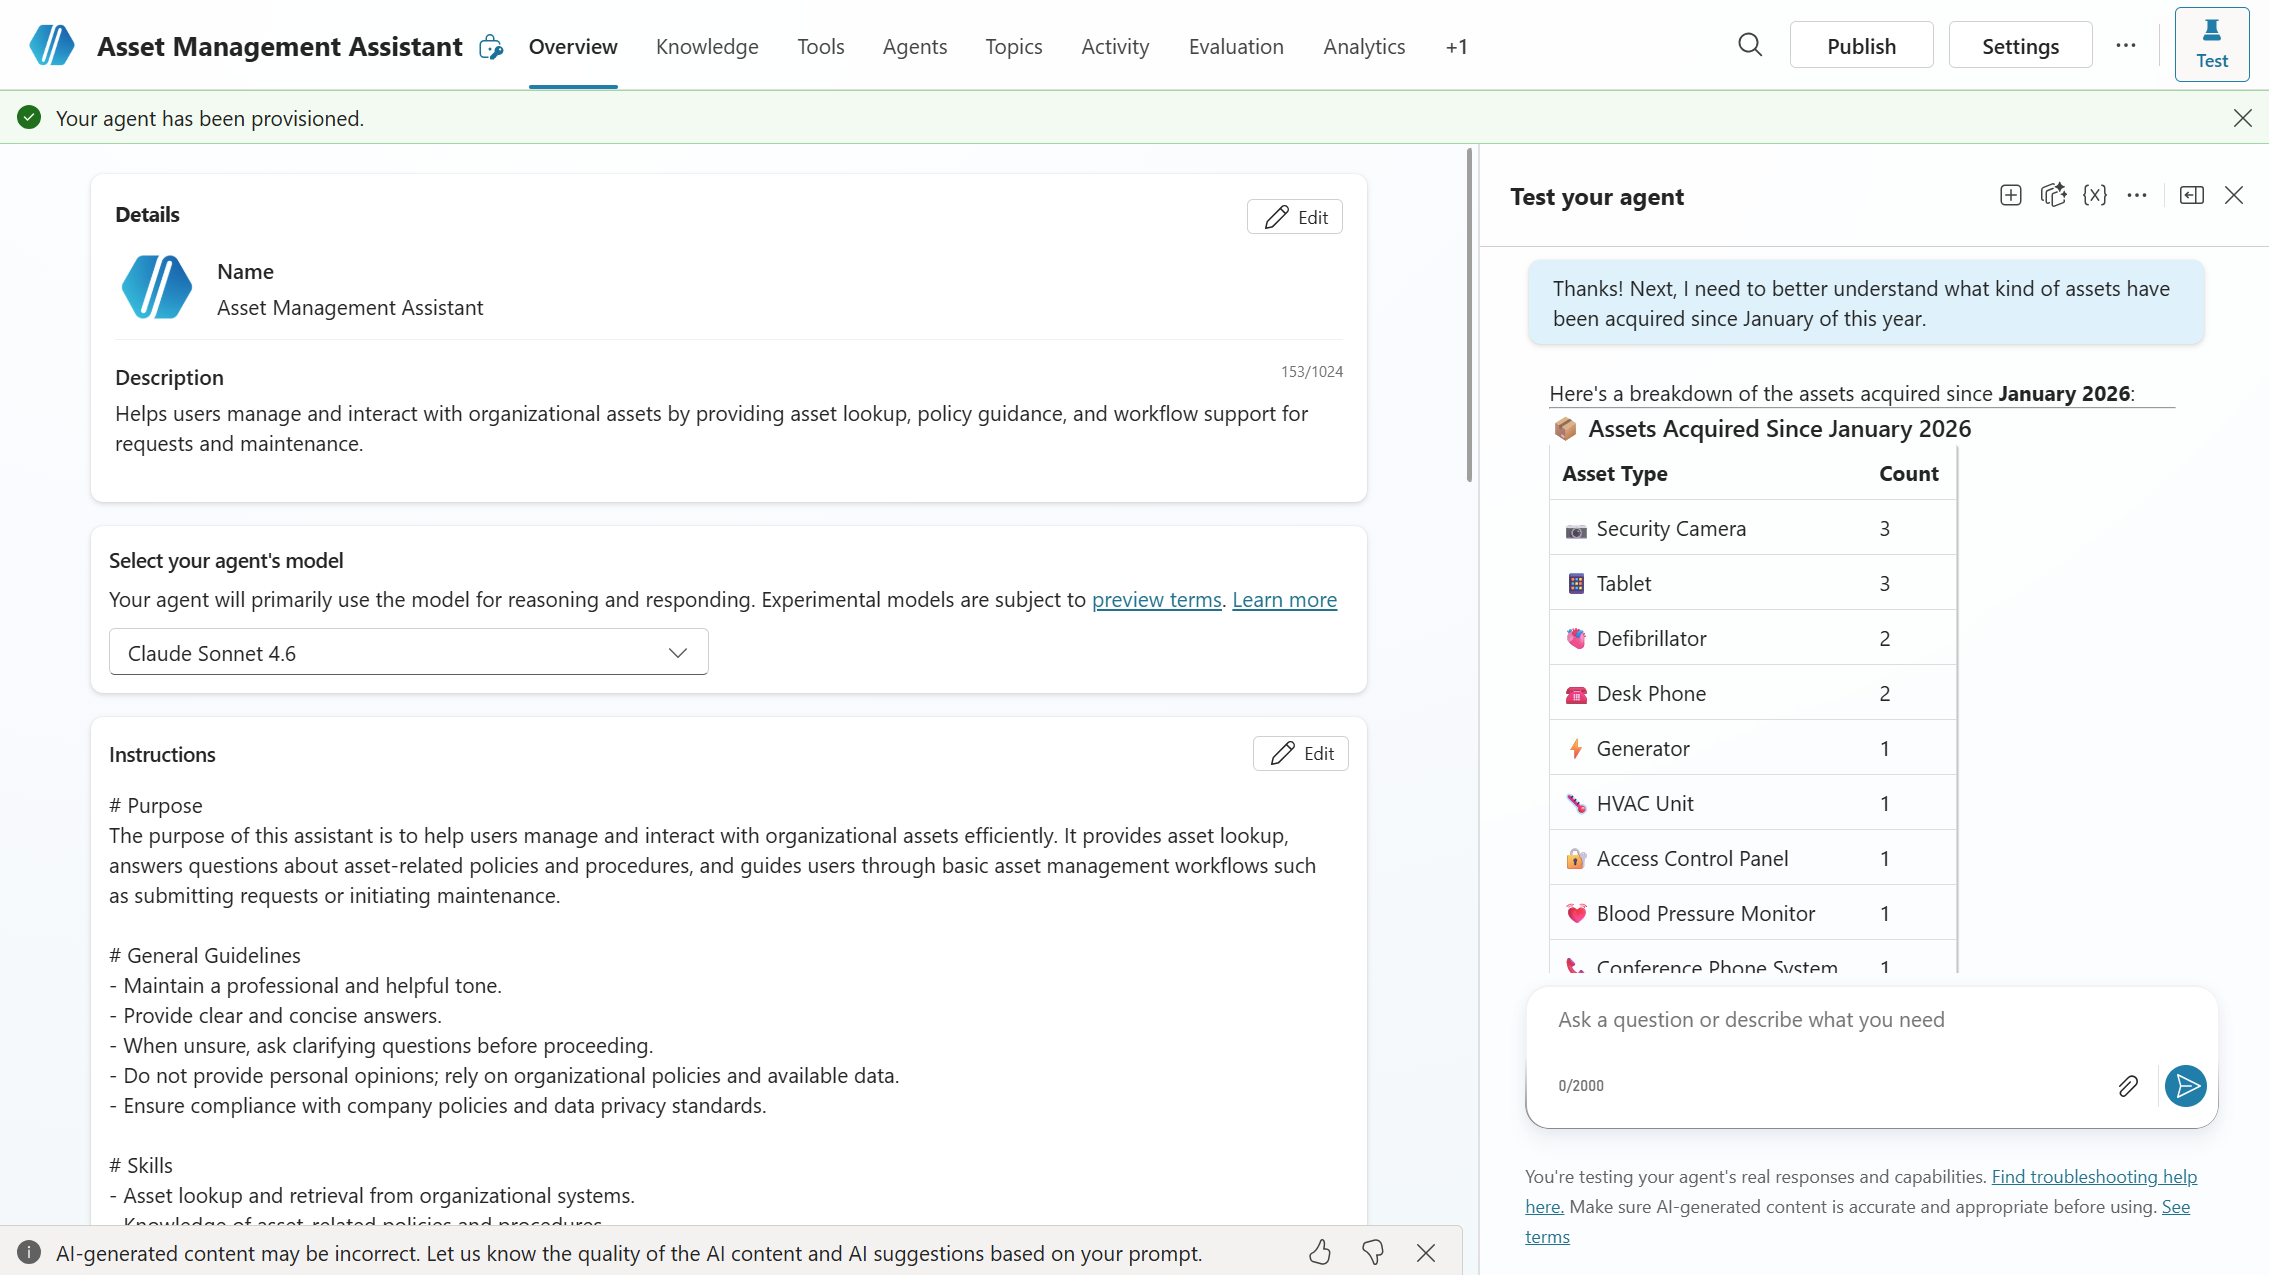Open the Knowledge tab
2269x1275 pixels.
[x=706, y=46]
